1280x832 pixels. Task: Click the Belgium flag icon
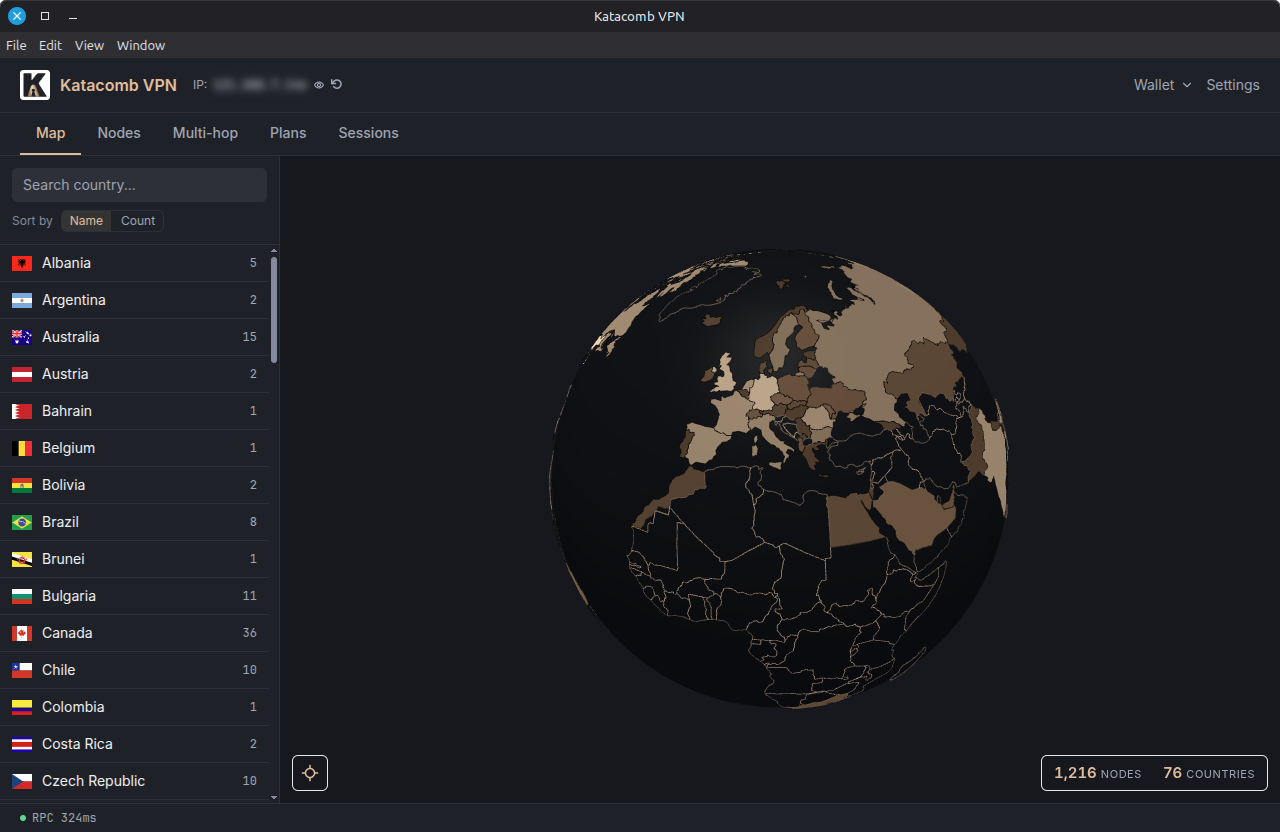point(22,448)
